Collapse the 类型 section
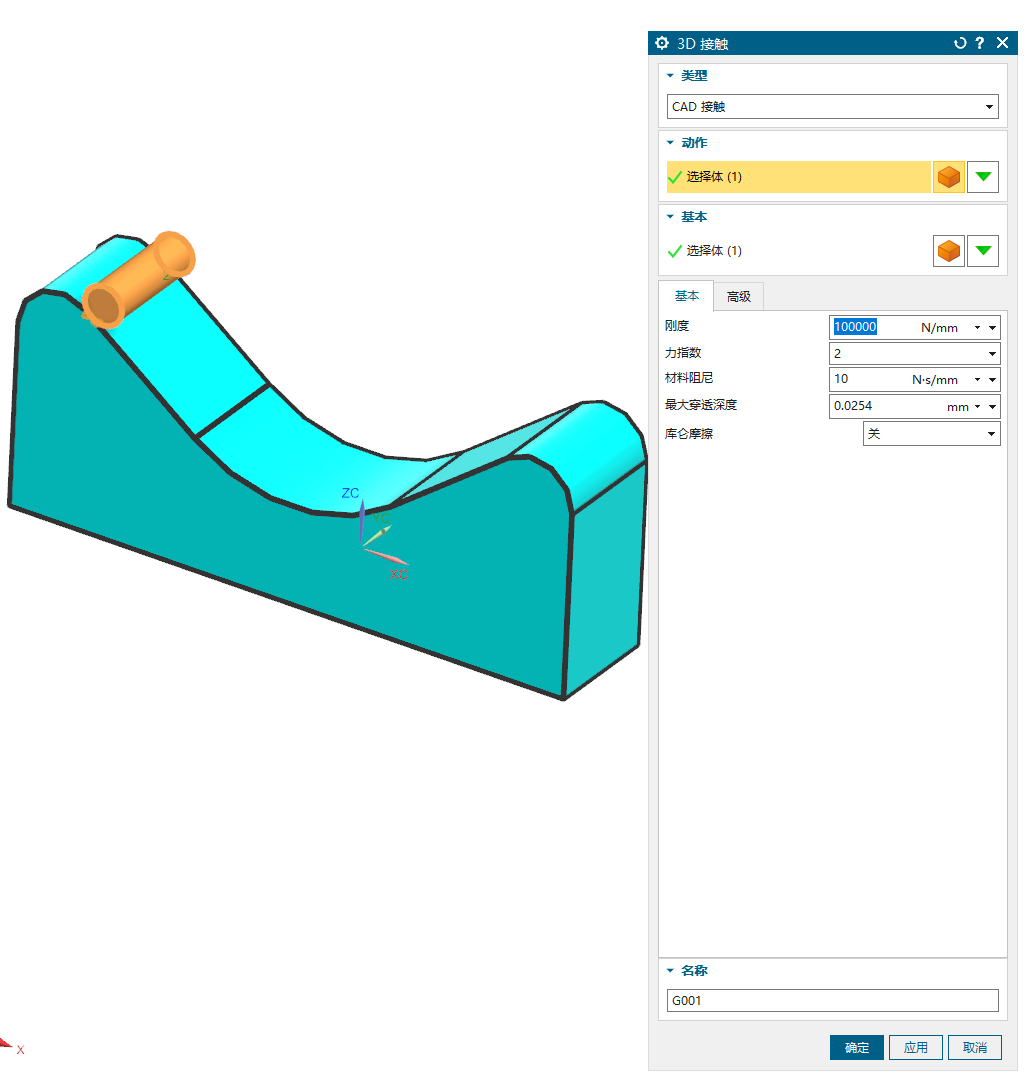 click(x=671, y=76)
